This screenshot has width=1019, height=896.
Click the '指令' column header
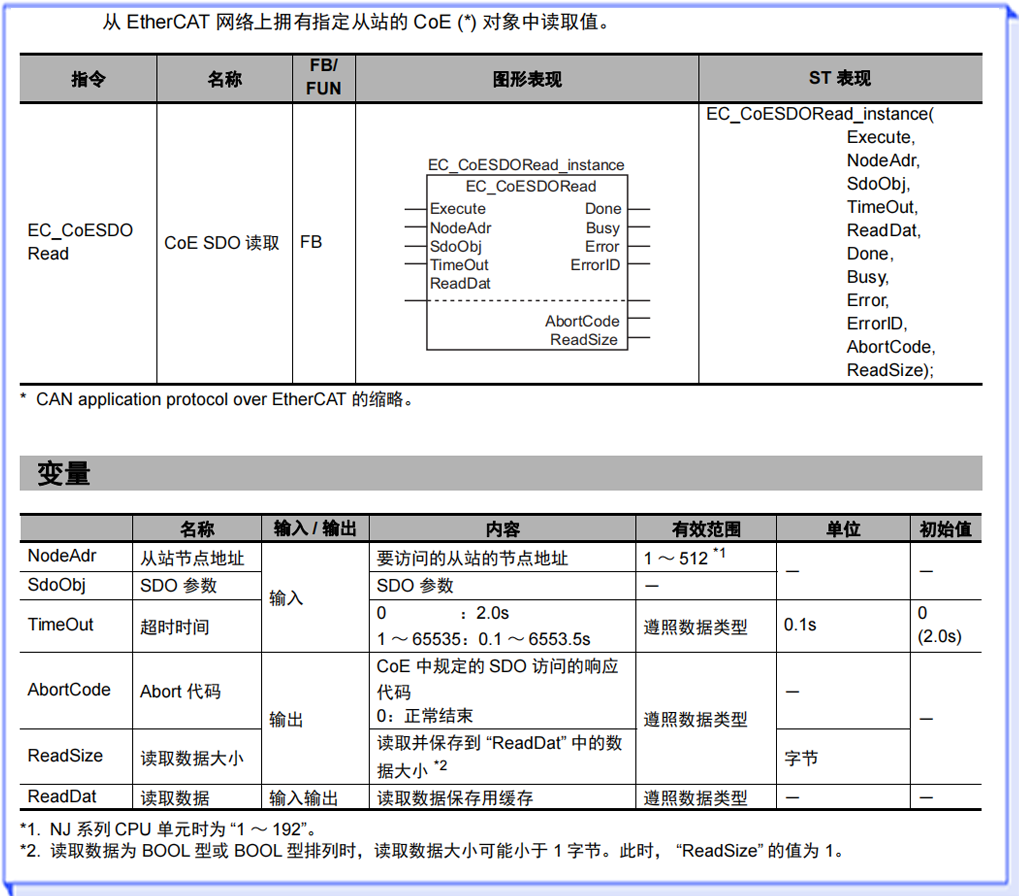88,79
